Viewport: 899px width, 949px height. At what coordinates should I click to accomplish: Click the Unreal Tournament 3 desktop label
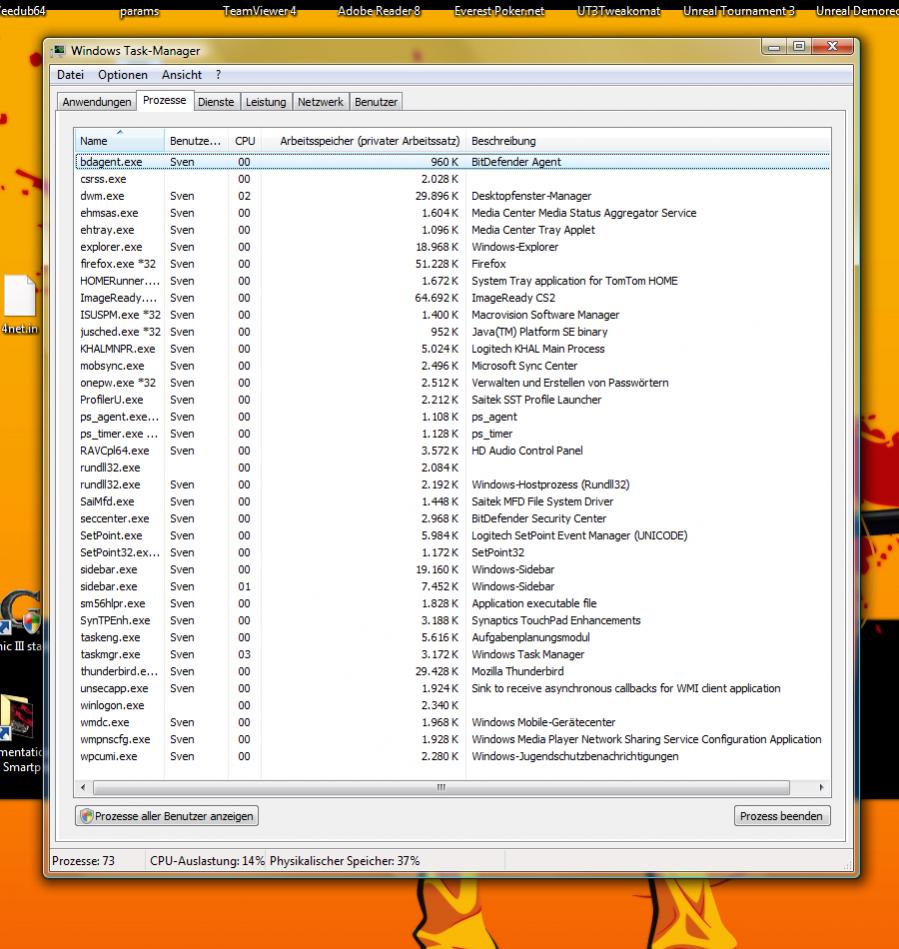(739, 11)
